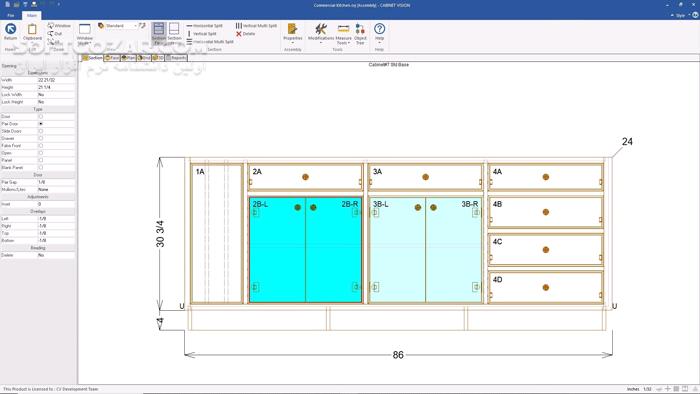The image size is (700, 394).
Task: Click the Vertical Split button
Action: tap(201, 33)
